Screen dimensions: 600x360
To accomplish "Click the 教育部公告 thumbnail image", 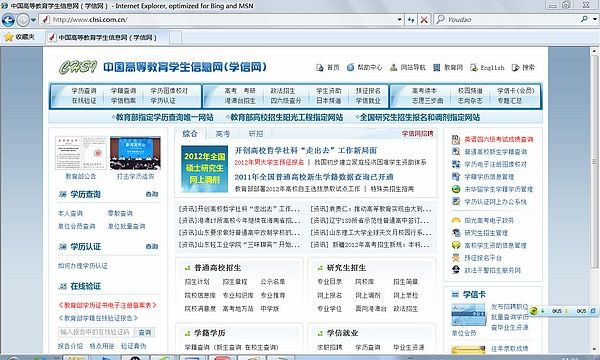I will tap(81, 153).
